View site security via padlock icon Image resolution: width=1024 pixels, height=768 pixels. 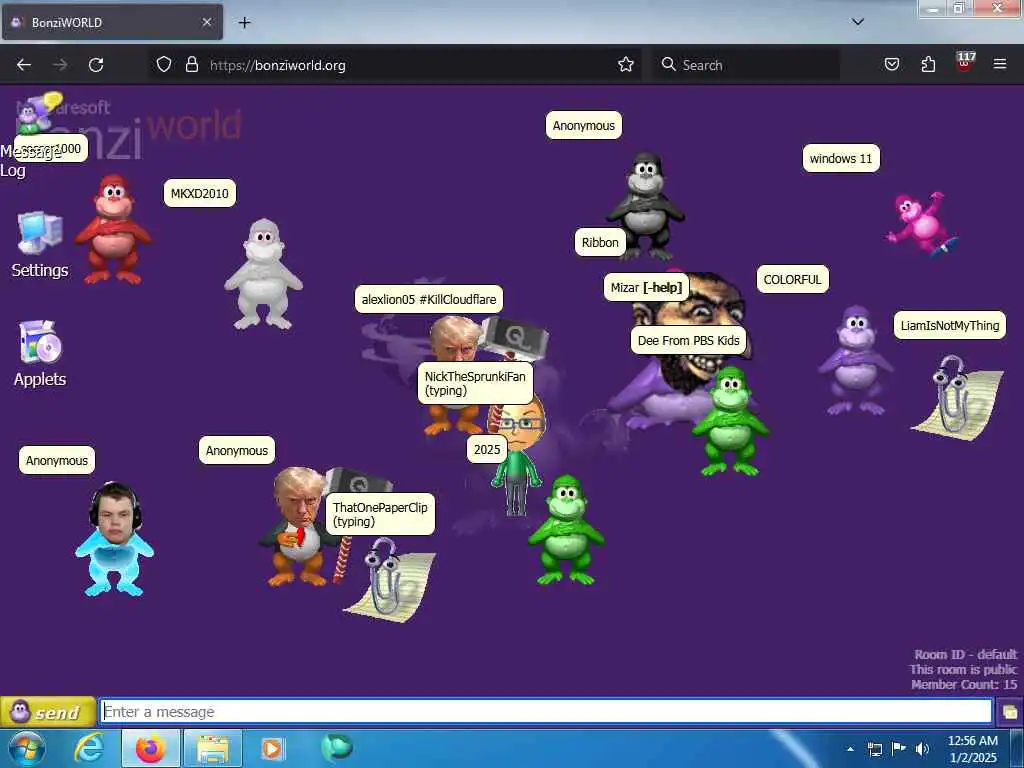click(191, 65)
